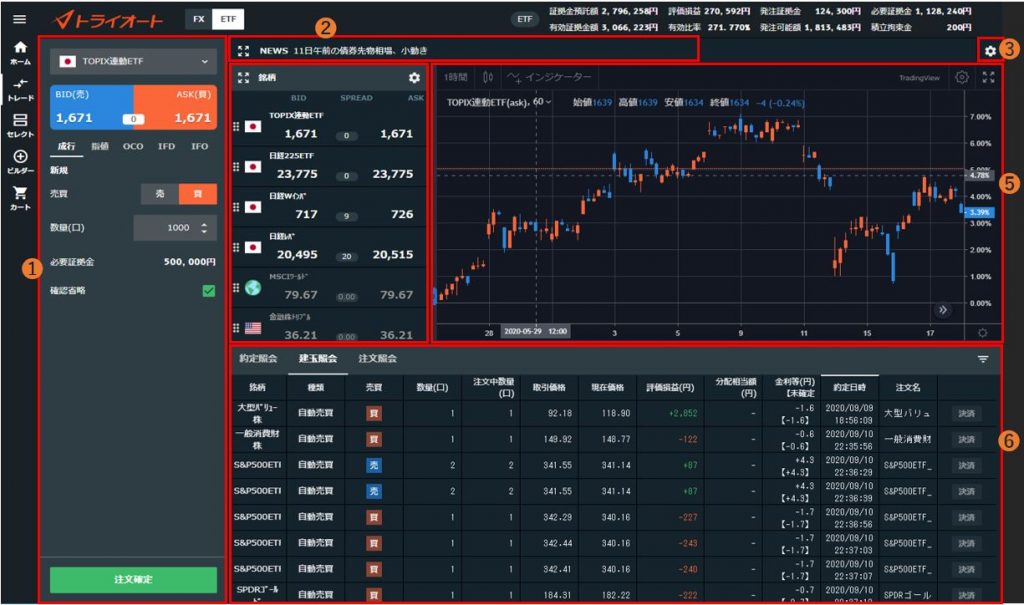Go to Home in sidebar
Screen dimensions: 1024x605
[20, 53]
